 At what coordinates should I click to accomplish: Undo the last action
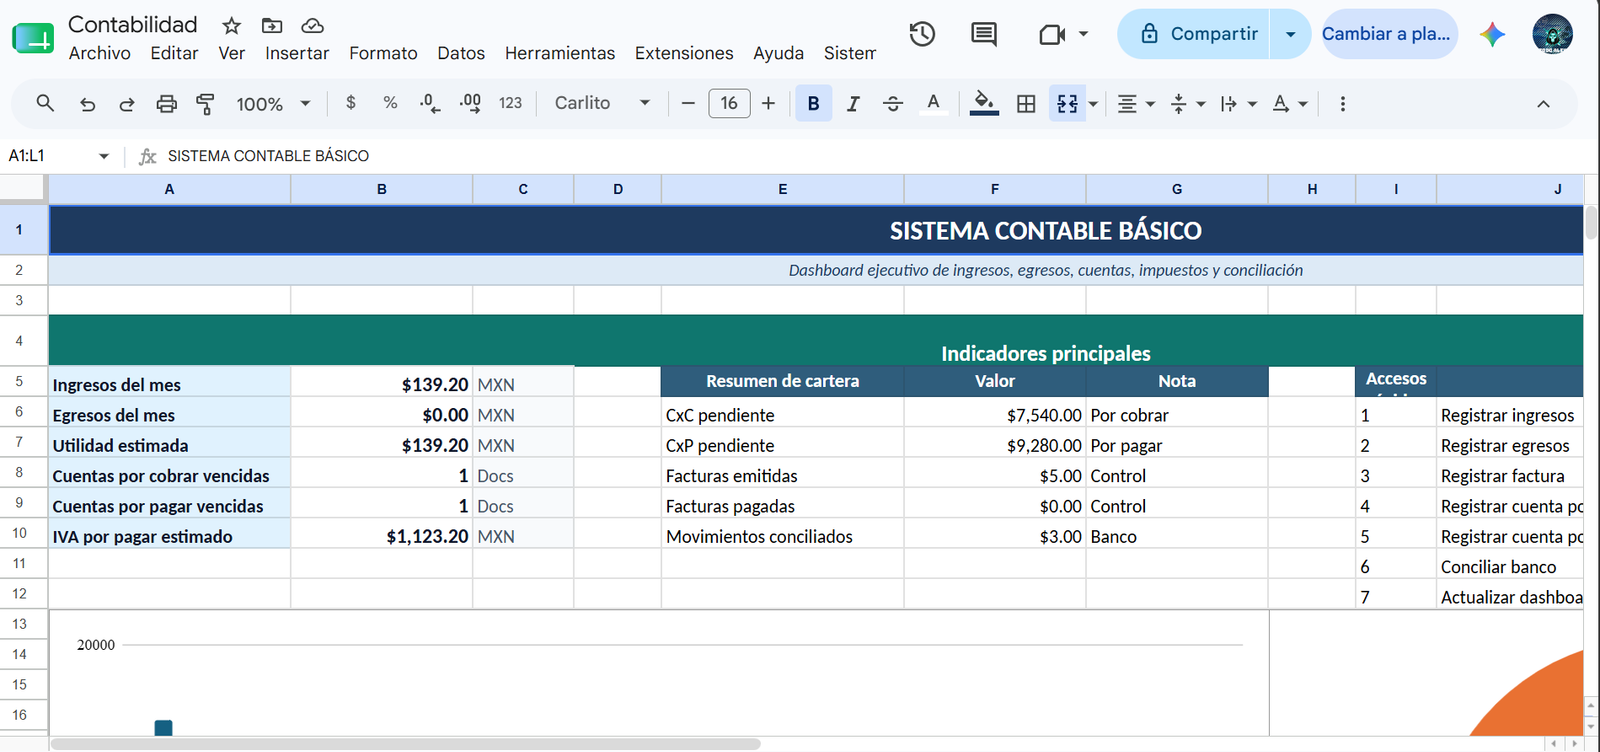[87, 103]
